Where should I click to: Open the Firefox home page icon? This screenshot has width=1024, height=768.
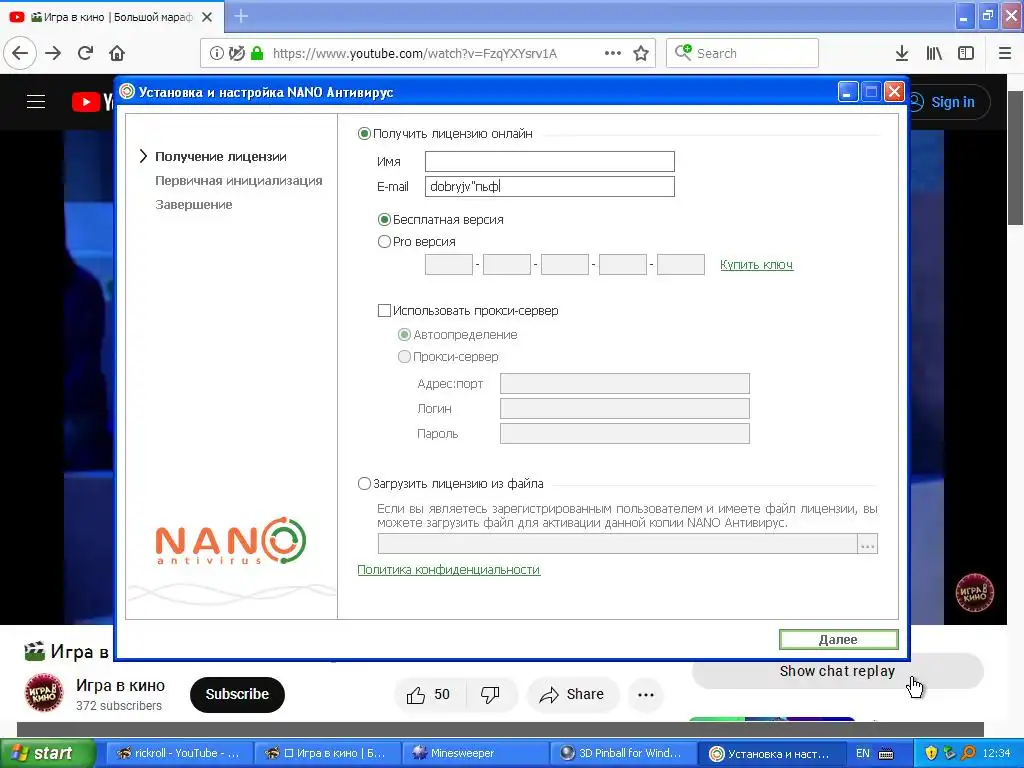(117, 54)
